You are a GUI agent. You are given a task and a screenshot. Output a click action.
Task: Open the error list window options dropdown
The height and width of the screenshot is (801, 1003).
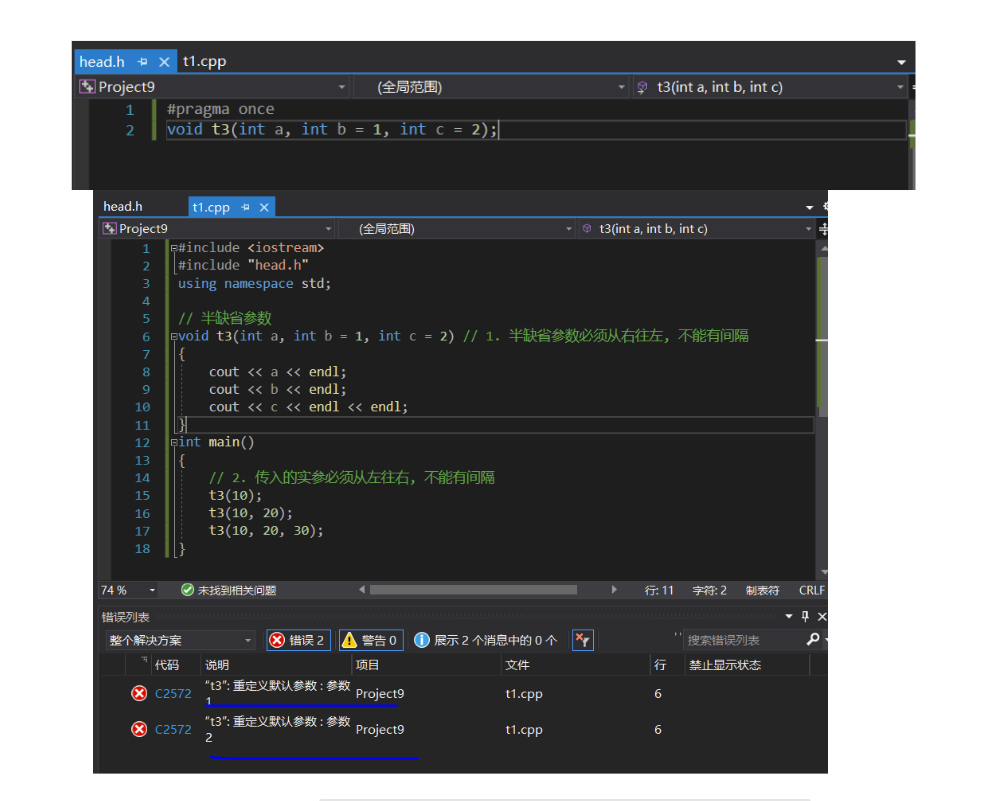tap(789, 616)
